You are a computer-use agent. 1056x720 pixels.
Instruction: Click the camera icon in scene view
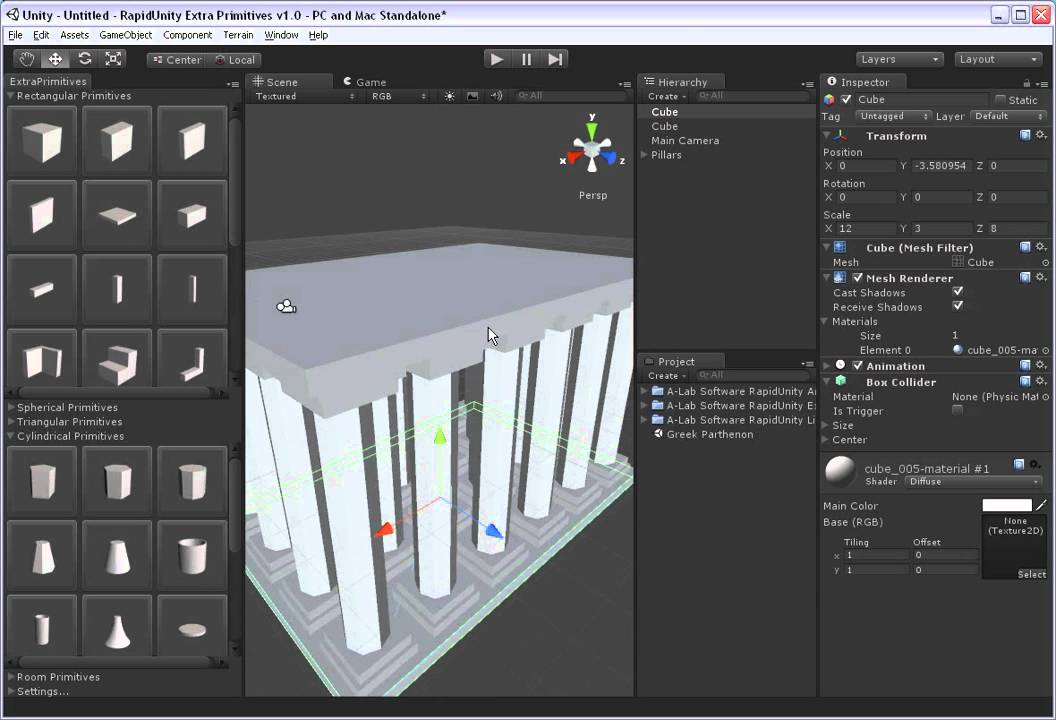tap(286, 307)
